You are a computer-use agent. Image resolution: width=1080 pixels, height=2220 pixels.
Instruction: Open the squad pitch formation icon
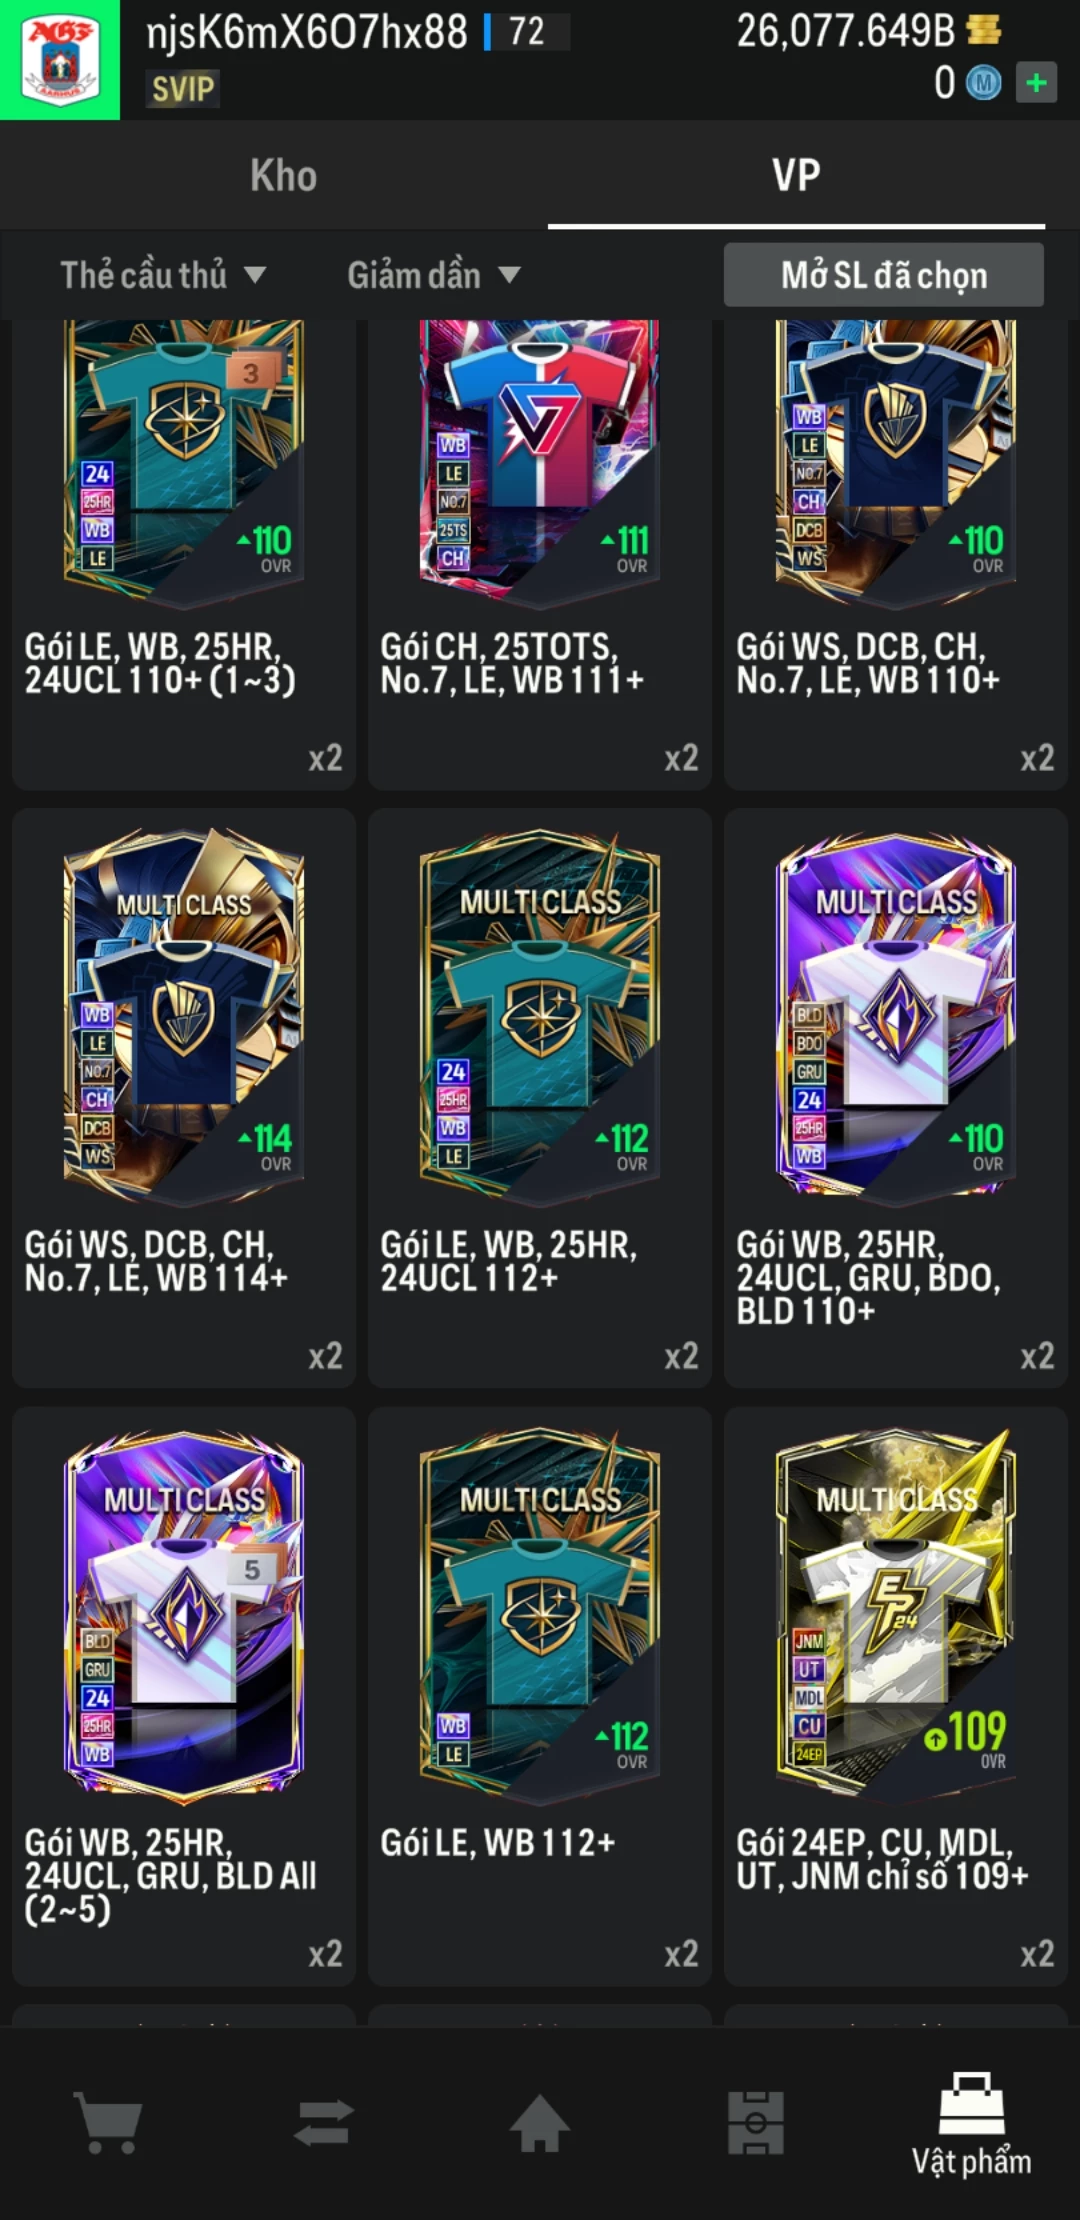756,2122
